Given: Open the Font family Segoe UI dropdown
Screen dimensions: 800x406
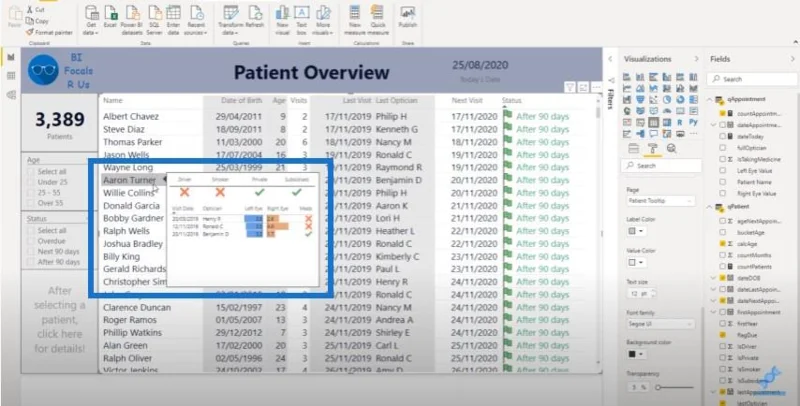Looking at the screenshot, I should pyautogui.click(x=661, y=324).
